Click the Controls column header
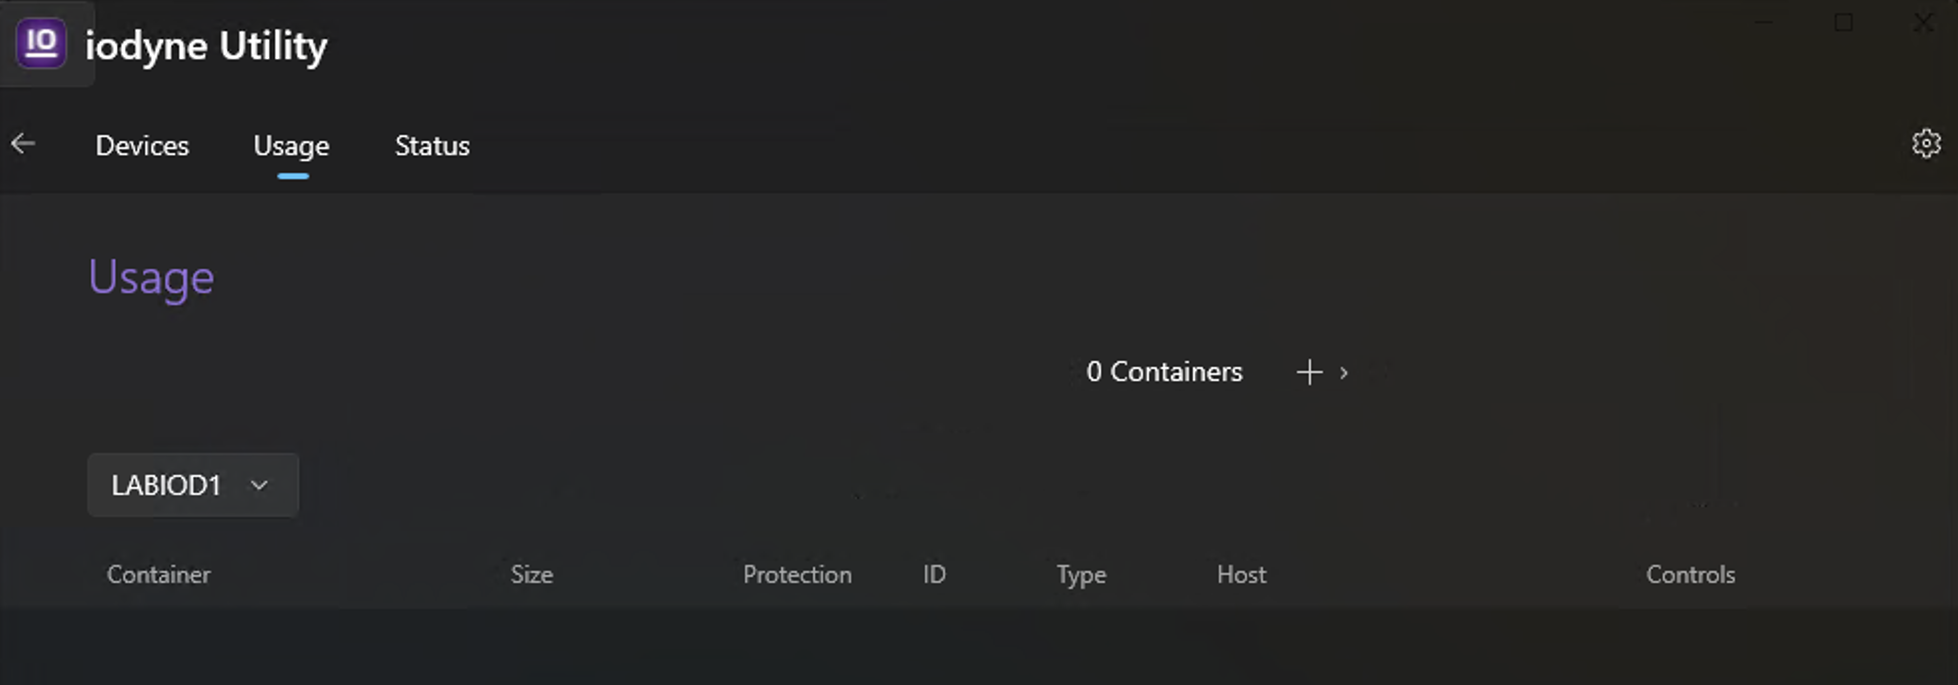 pos(1690,575)
